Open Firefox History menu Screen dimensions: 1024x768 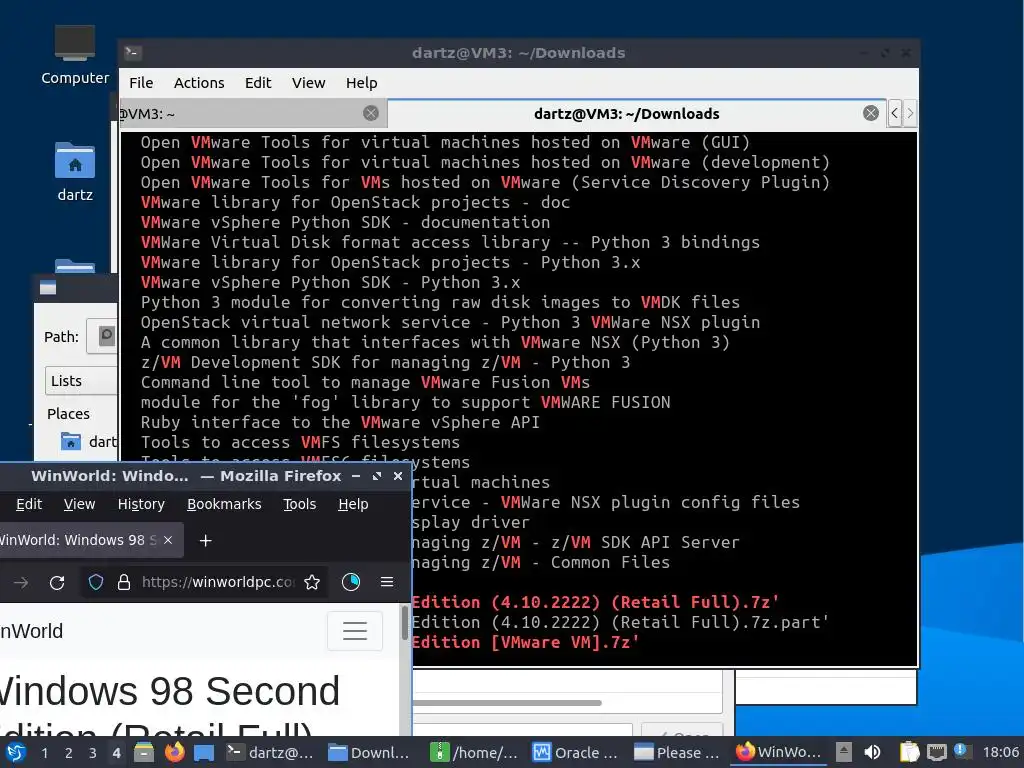click(141, 504)
